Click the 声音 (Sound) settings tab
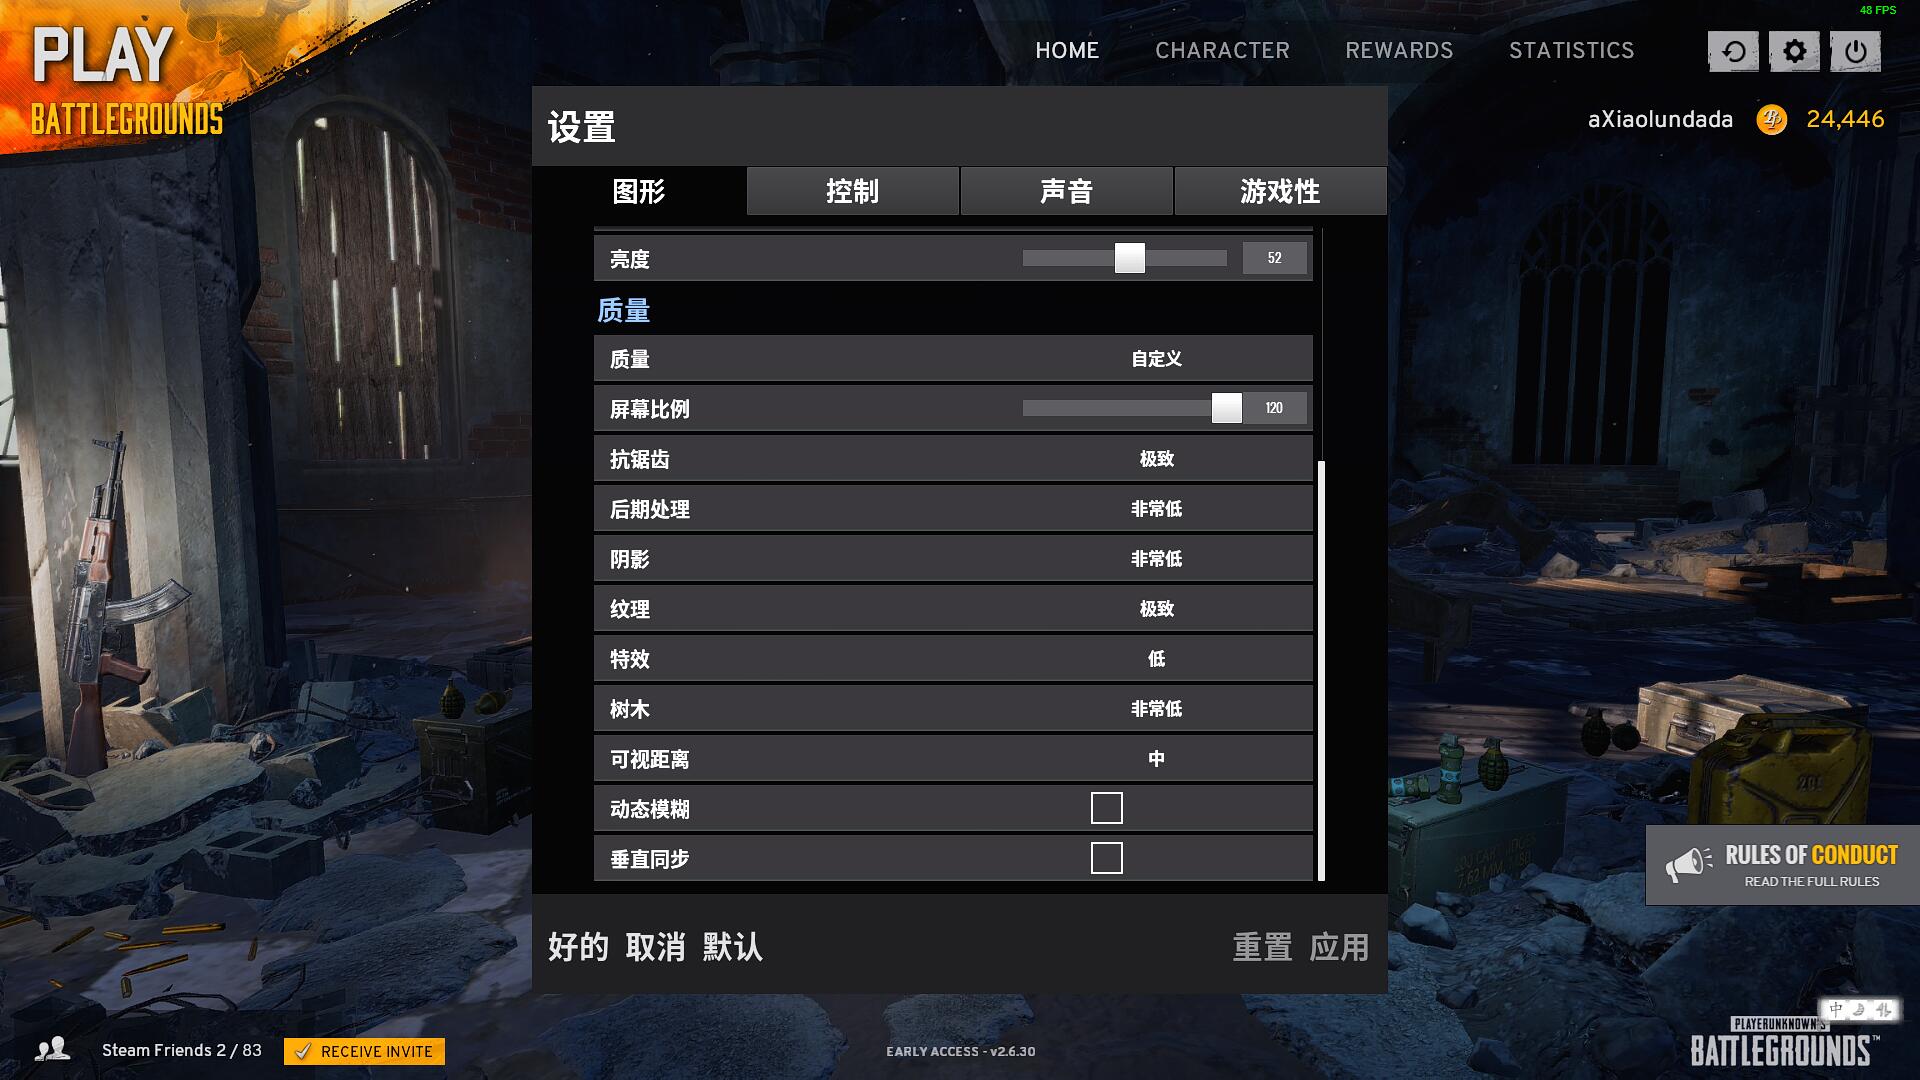Screen dimensions: 1920x1080 [1067, 191]
